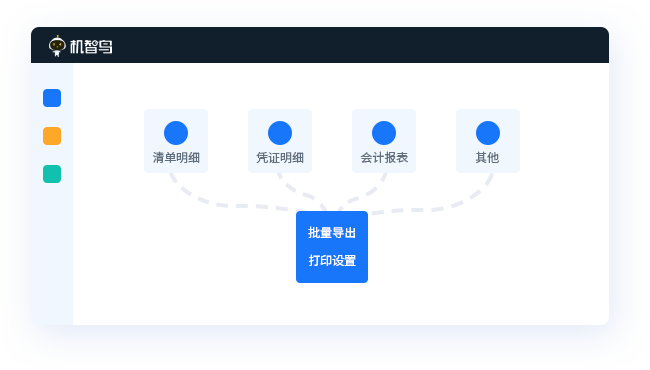Viewport: 650px width, 370px height.
Task: Open the 会计报表 label
Action: (x=384, y=157)
